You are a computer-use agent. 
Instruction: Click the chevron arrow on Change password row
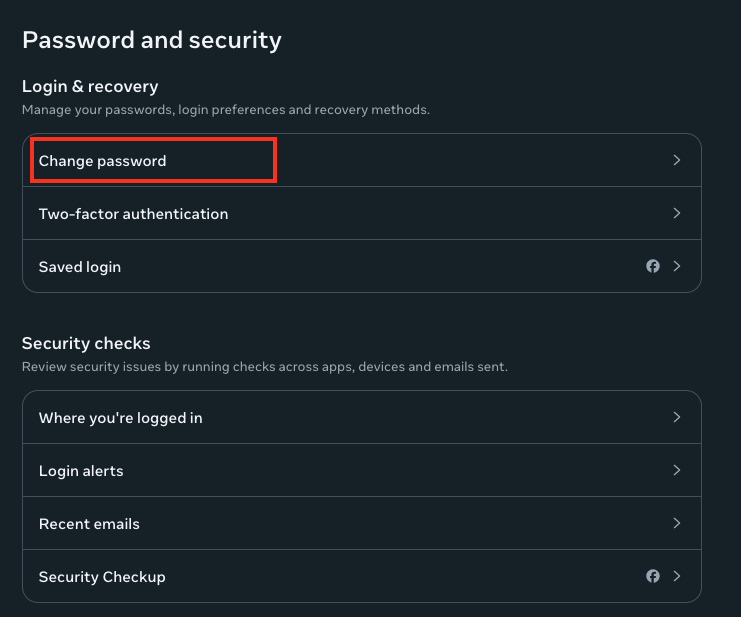coord(677,160)
